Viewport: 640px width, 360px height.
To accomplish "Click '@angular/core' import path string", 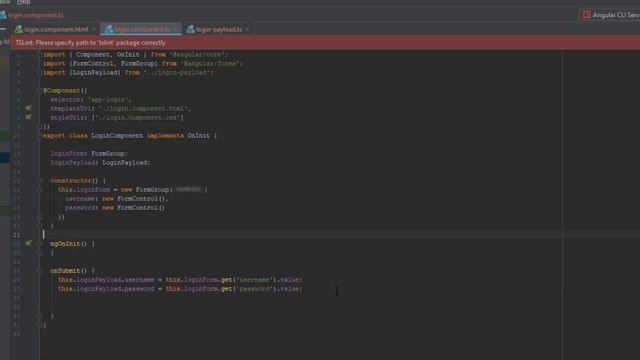I will tap(198, 55).
